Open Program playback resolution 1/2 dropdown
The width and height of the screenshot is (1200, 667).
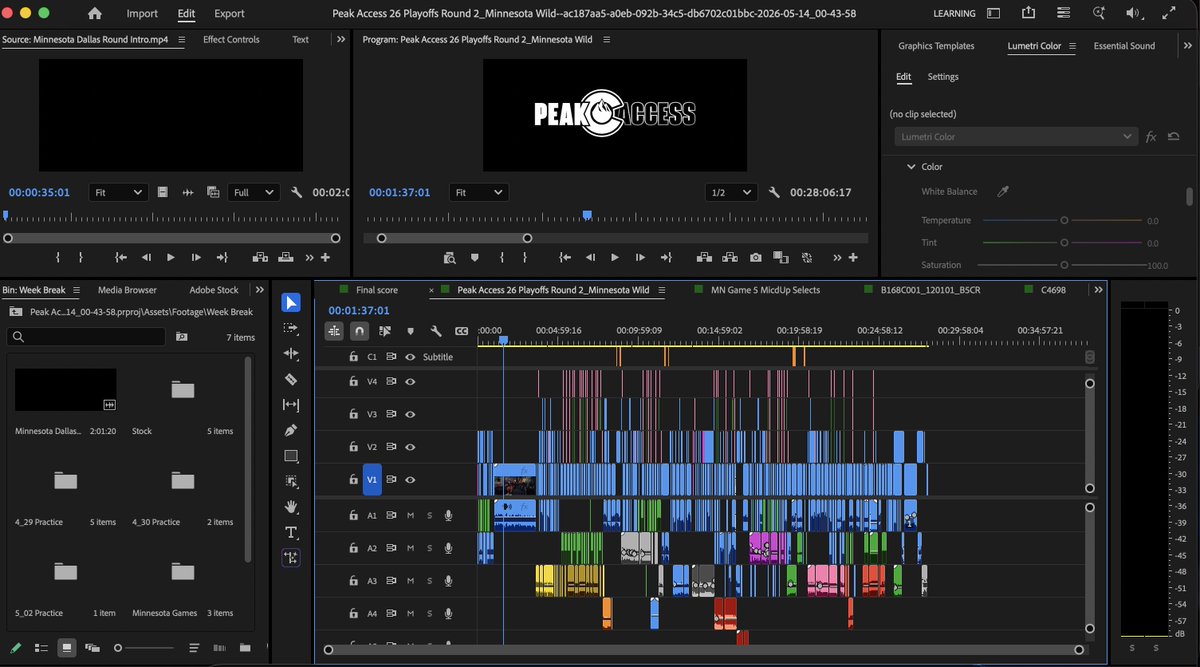point(732,192)
